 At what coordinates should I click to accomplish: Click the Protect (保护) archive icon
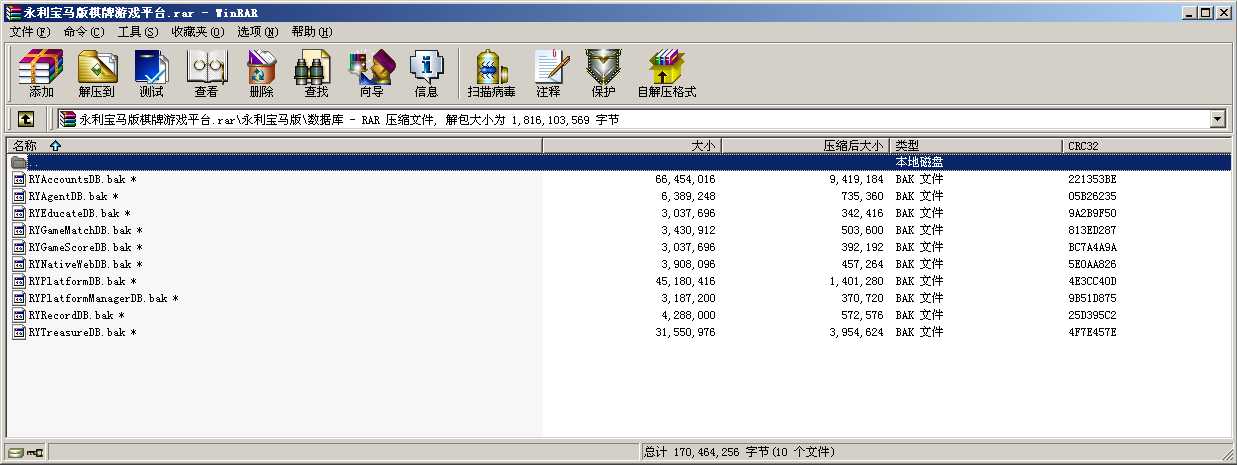click(603, 73)
